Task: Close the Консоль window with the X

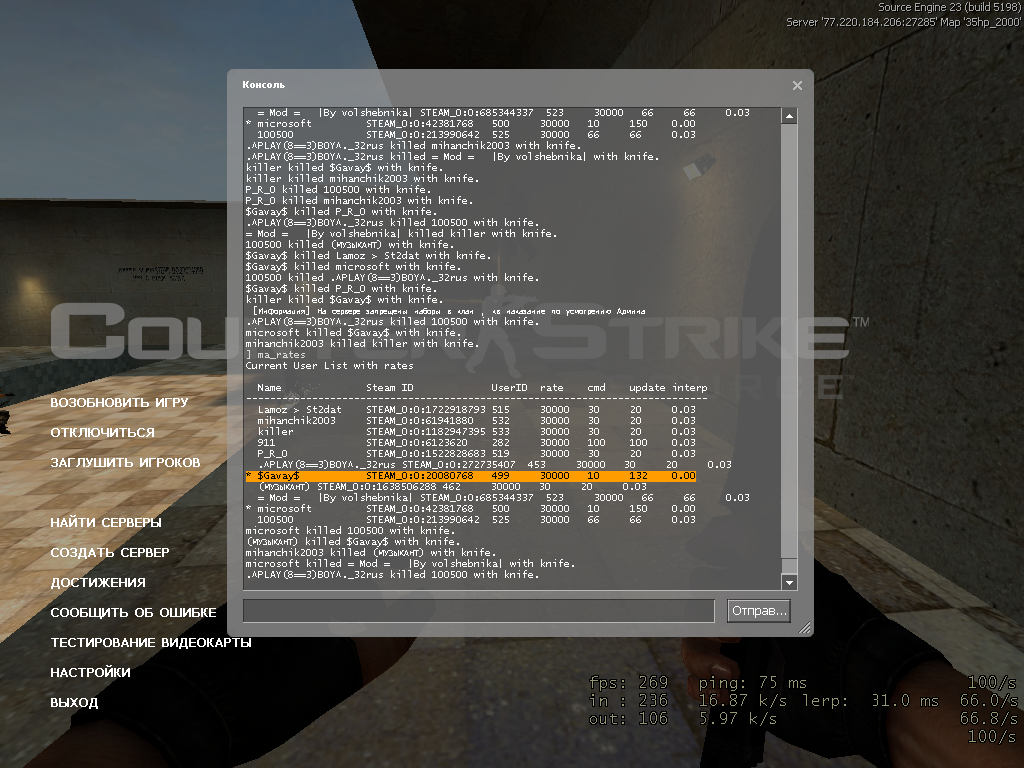Action: (797, 86)
